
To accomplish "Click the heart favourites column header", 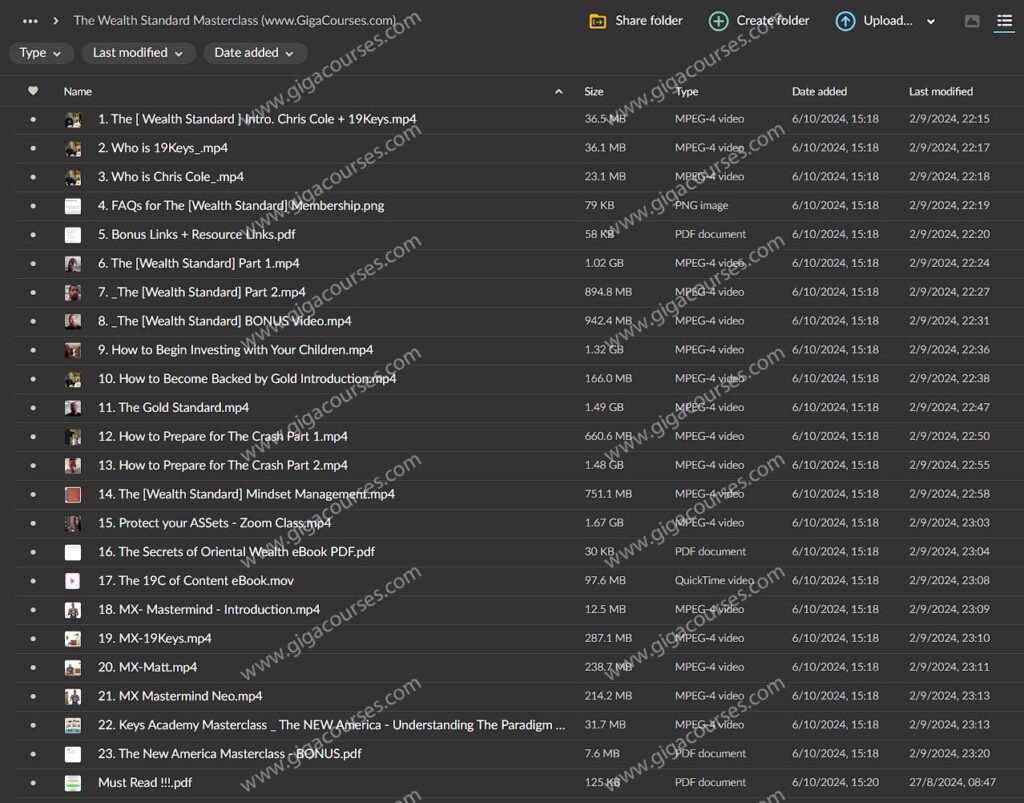I will [33, 91].
